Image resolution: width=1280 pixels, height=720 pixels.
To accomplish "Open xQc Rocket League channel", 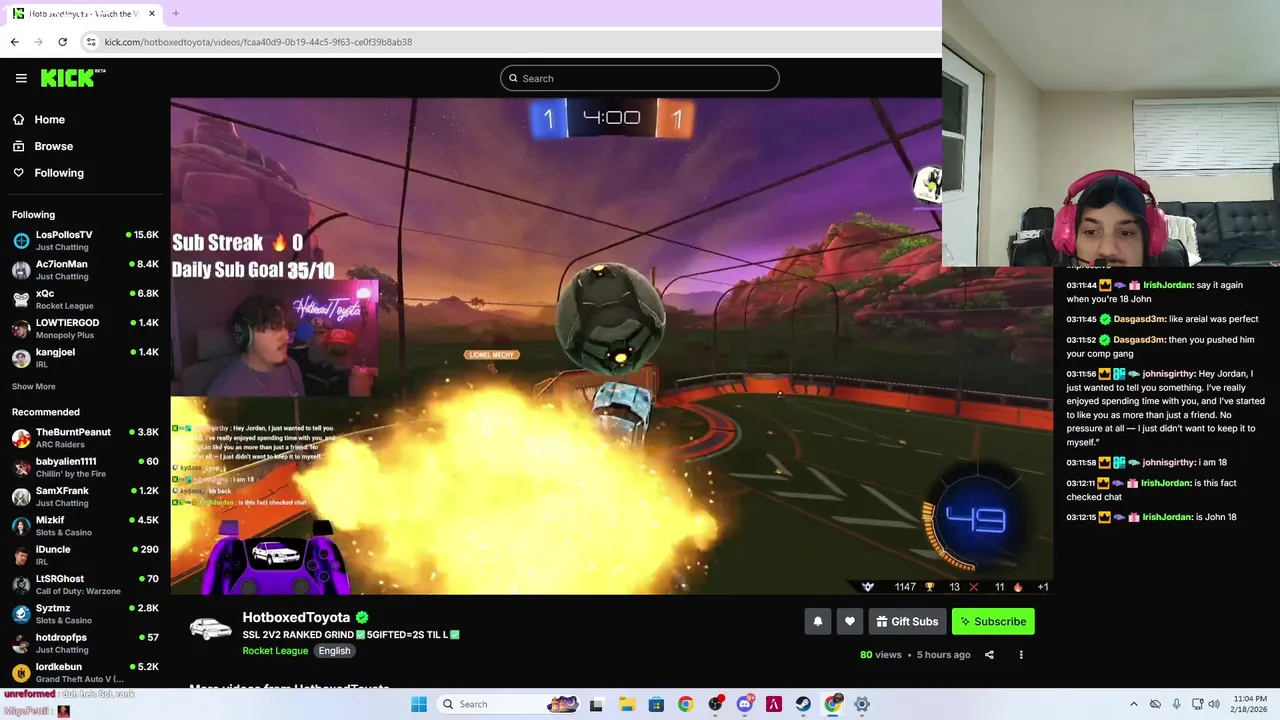I will (85, 299).
